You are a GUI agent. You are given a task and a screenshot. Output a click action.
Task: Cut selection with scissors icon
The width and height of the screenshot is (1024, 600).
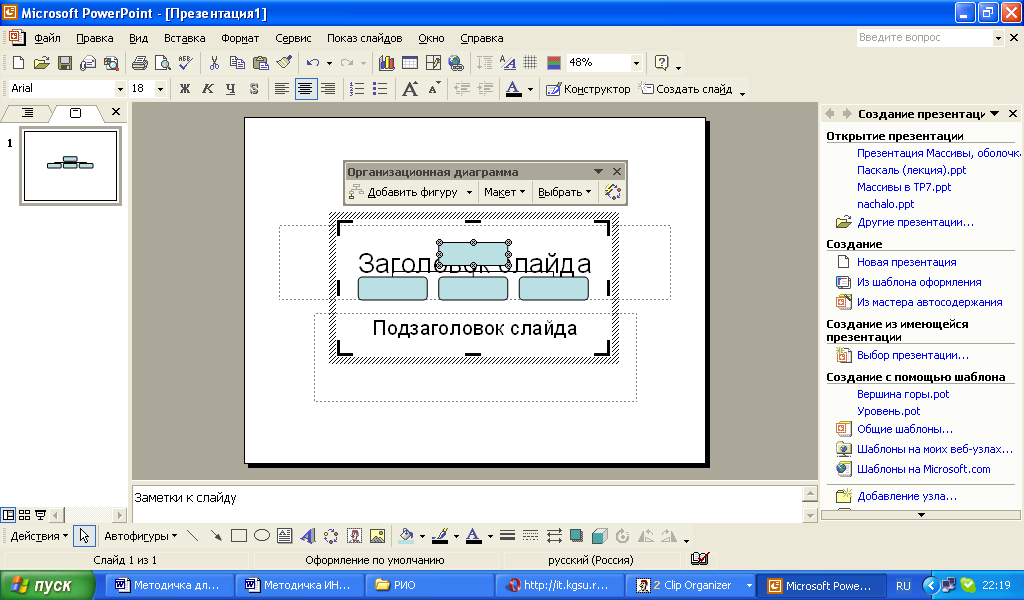point(214,63)
